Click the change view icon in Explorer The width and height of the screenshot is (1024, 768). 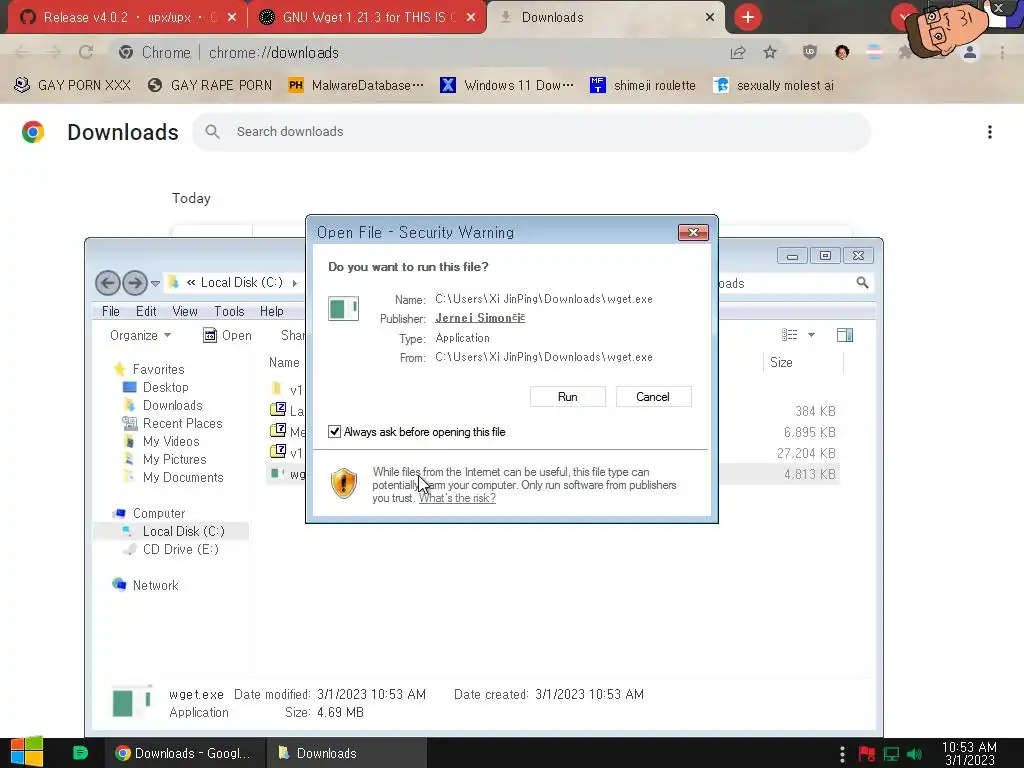tap(790, 335)
